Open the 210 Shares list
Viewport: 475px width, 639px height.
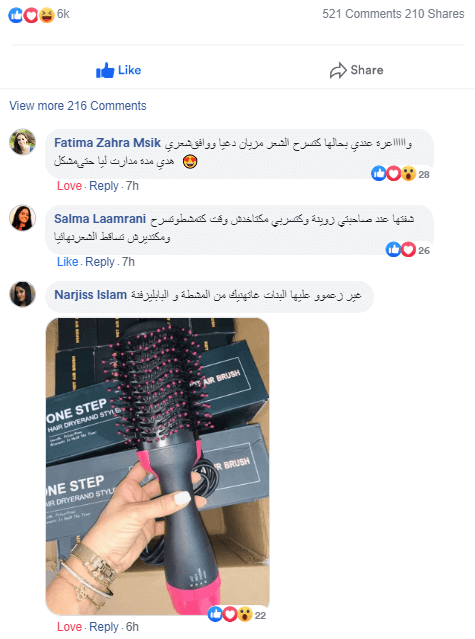(435, 14)
